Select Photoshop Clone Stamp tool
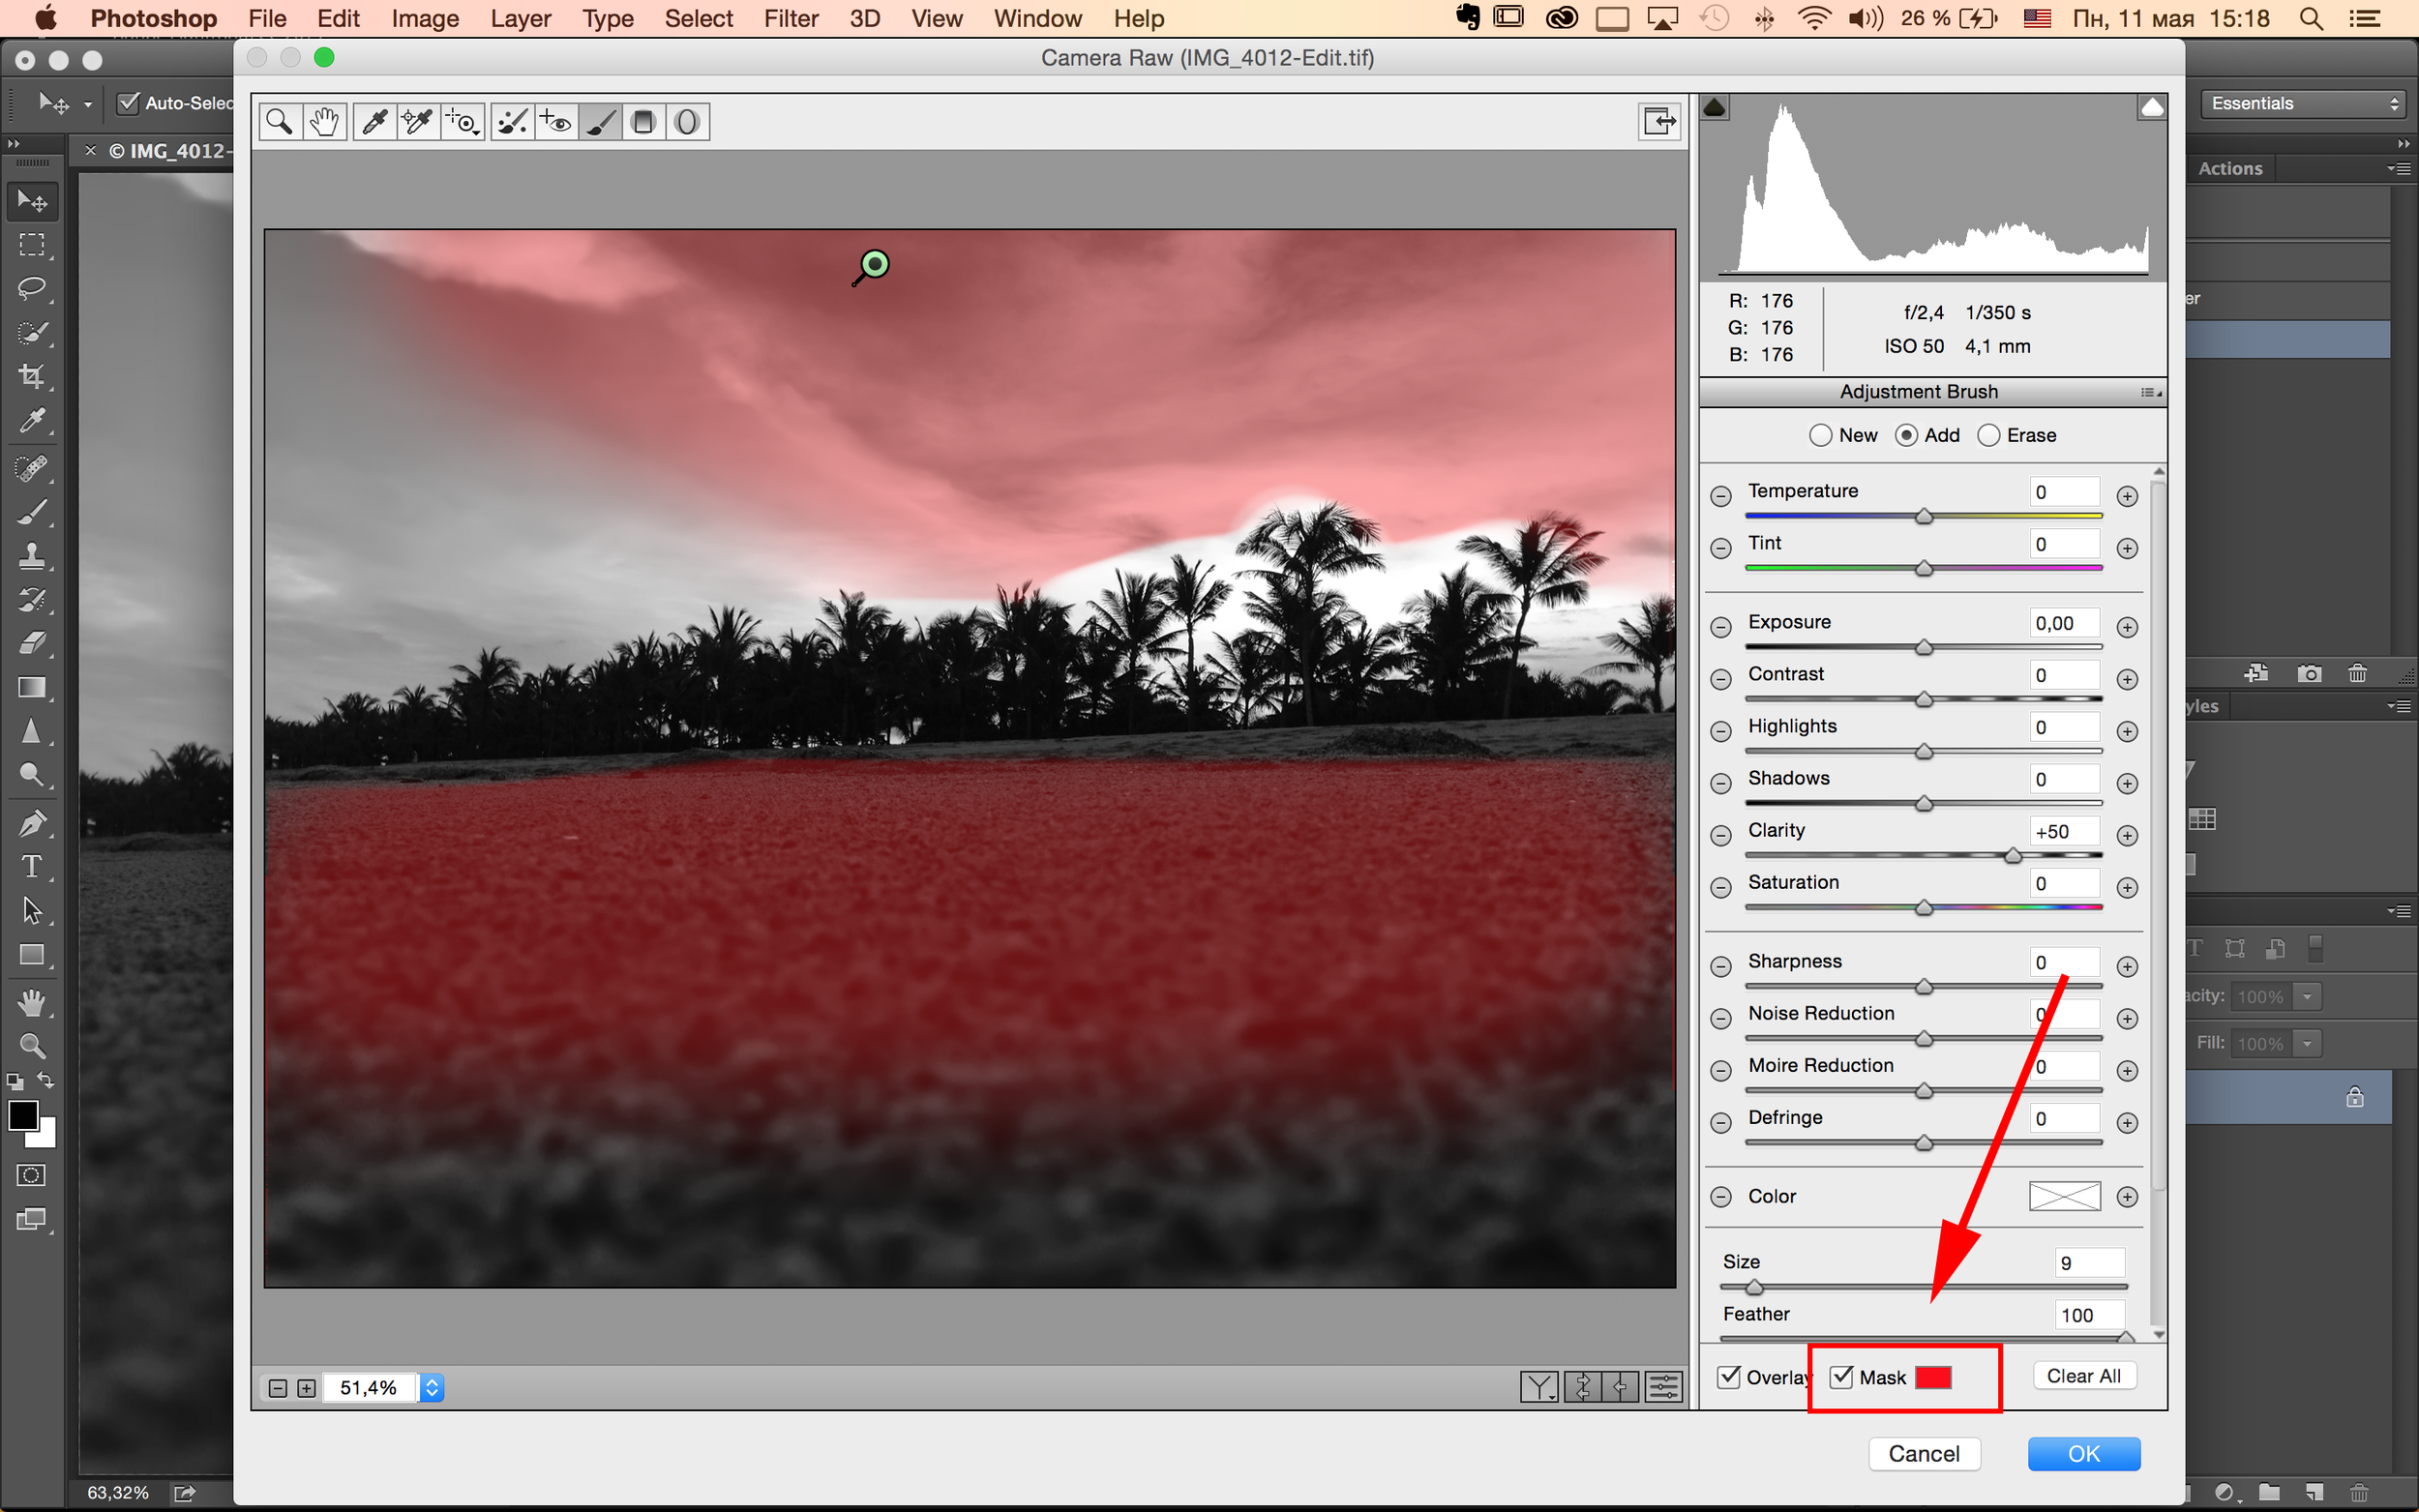 pos(32,556)
